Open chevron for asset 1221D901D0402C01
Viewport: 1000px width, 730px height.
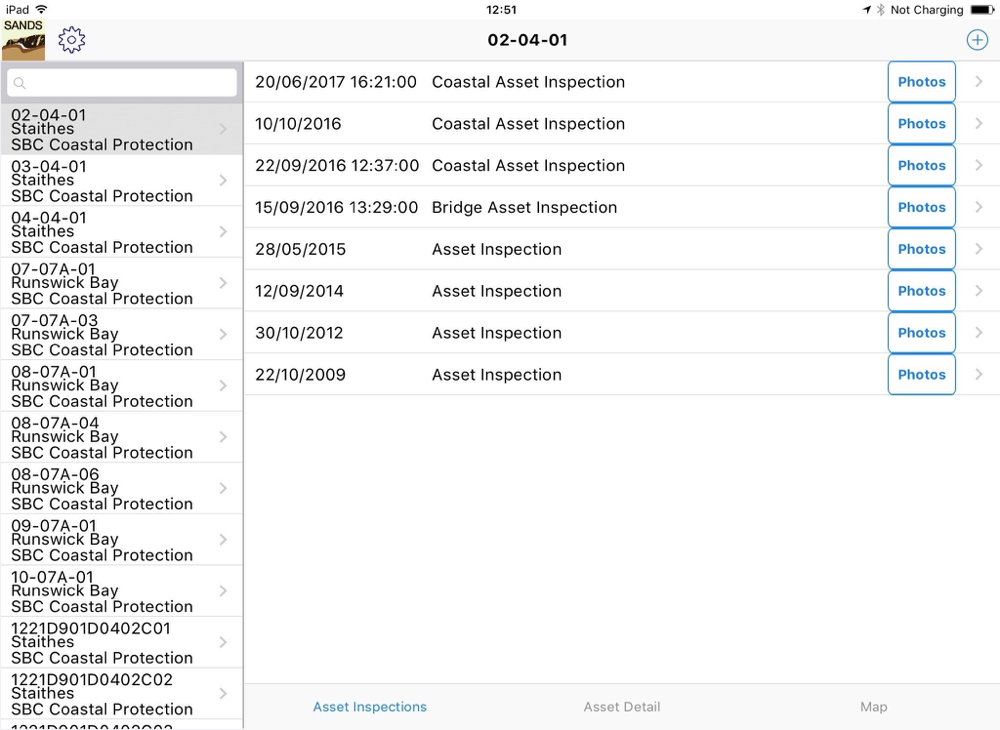point(223,642)
